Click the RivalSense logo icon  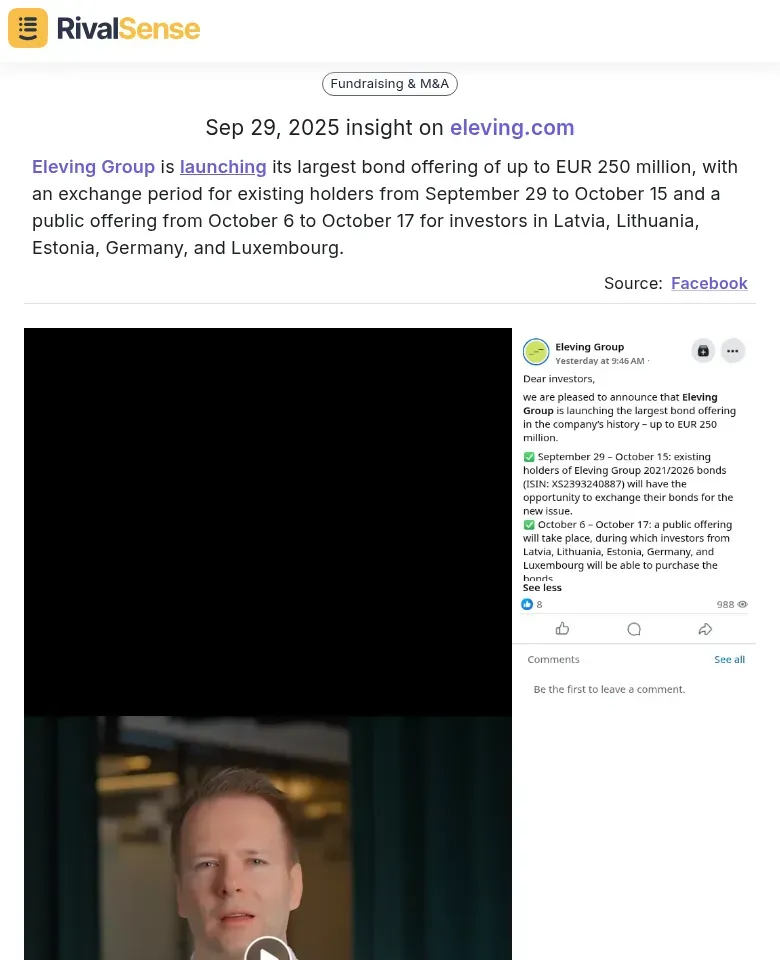pyautogui.click(x=28, y=28)
